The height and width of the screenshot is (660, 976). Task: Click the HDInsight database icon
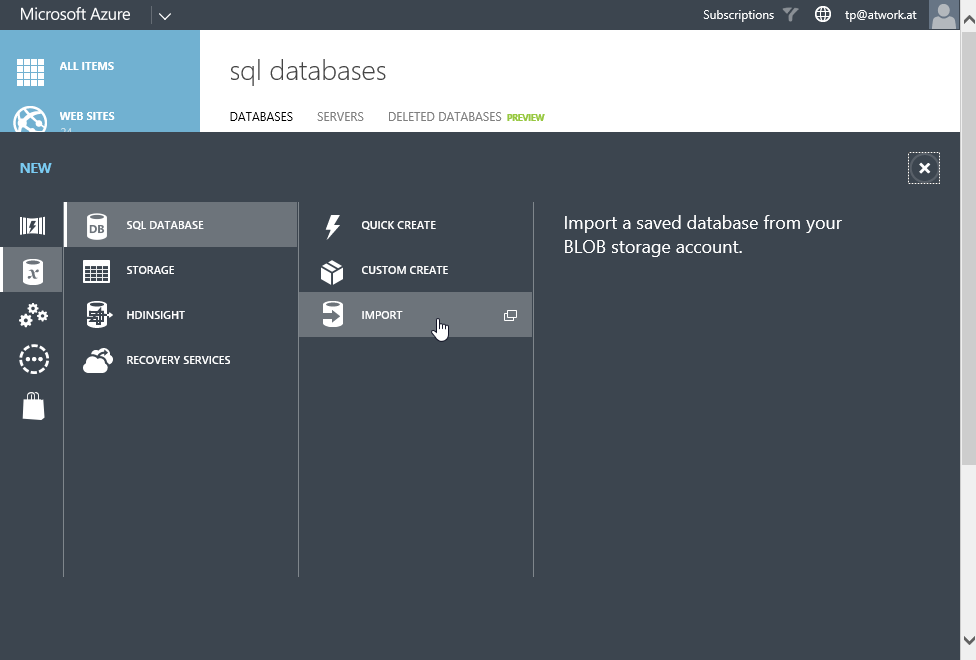(x=97, y=315)
